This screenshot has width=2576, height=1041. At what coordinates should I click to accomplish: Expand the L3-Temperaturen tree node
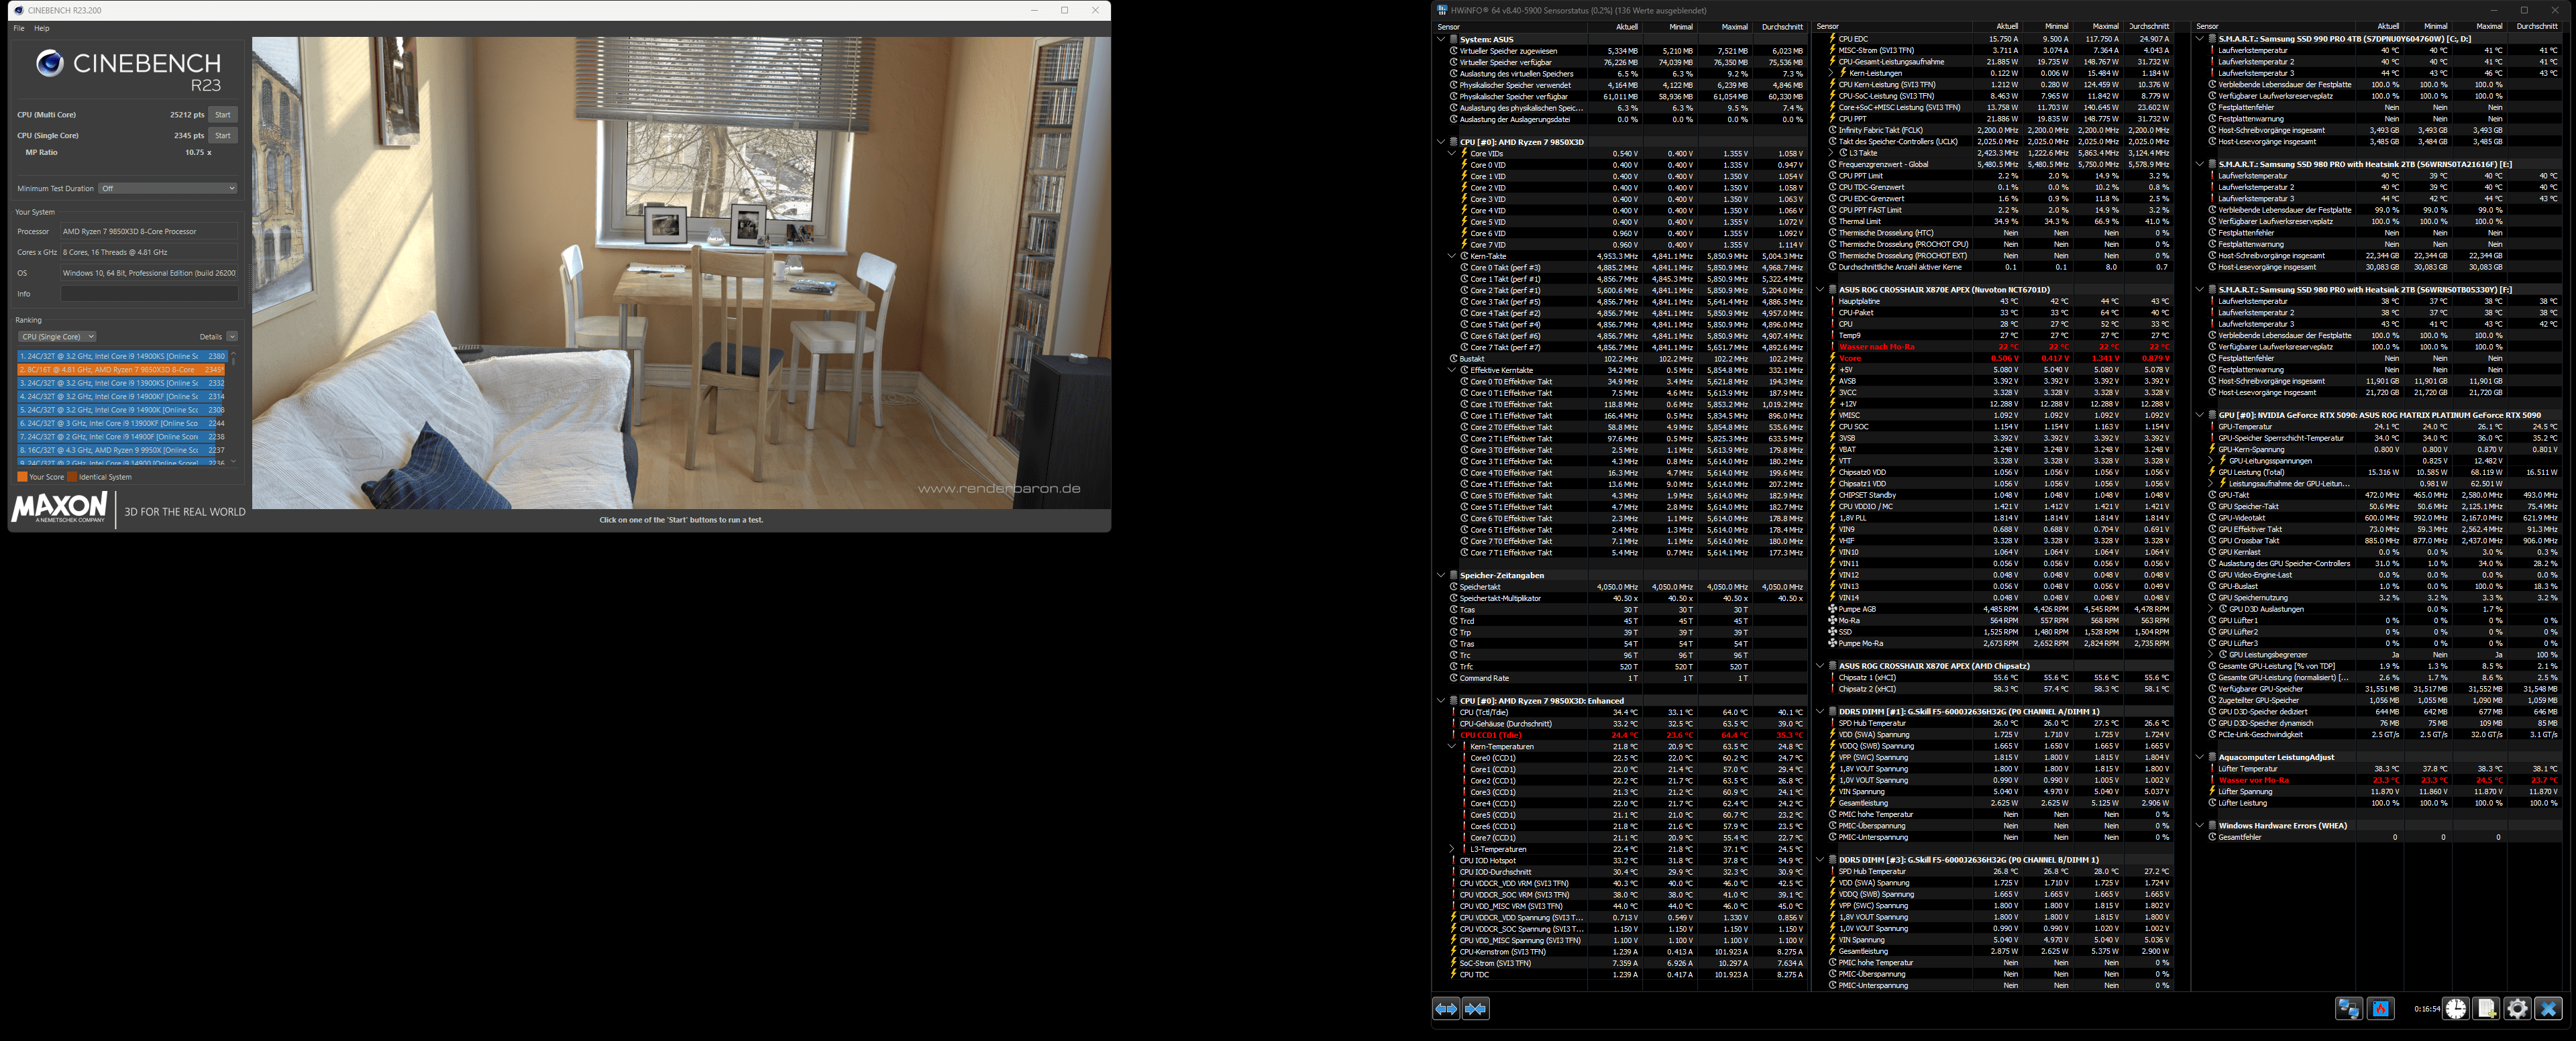click(x=1452, y=849)
